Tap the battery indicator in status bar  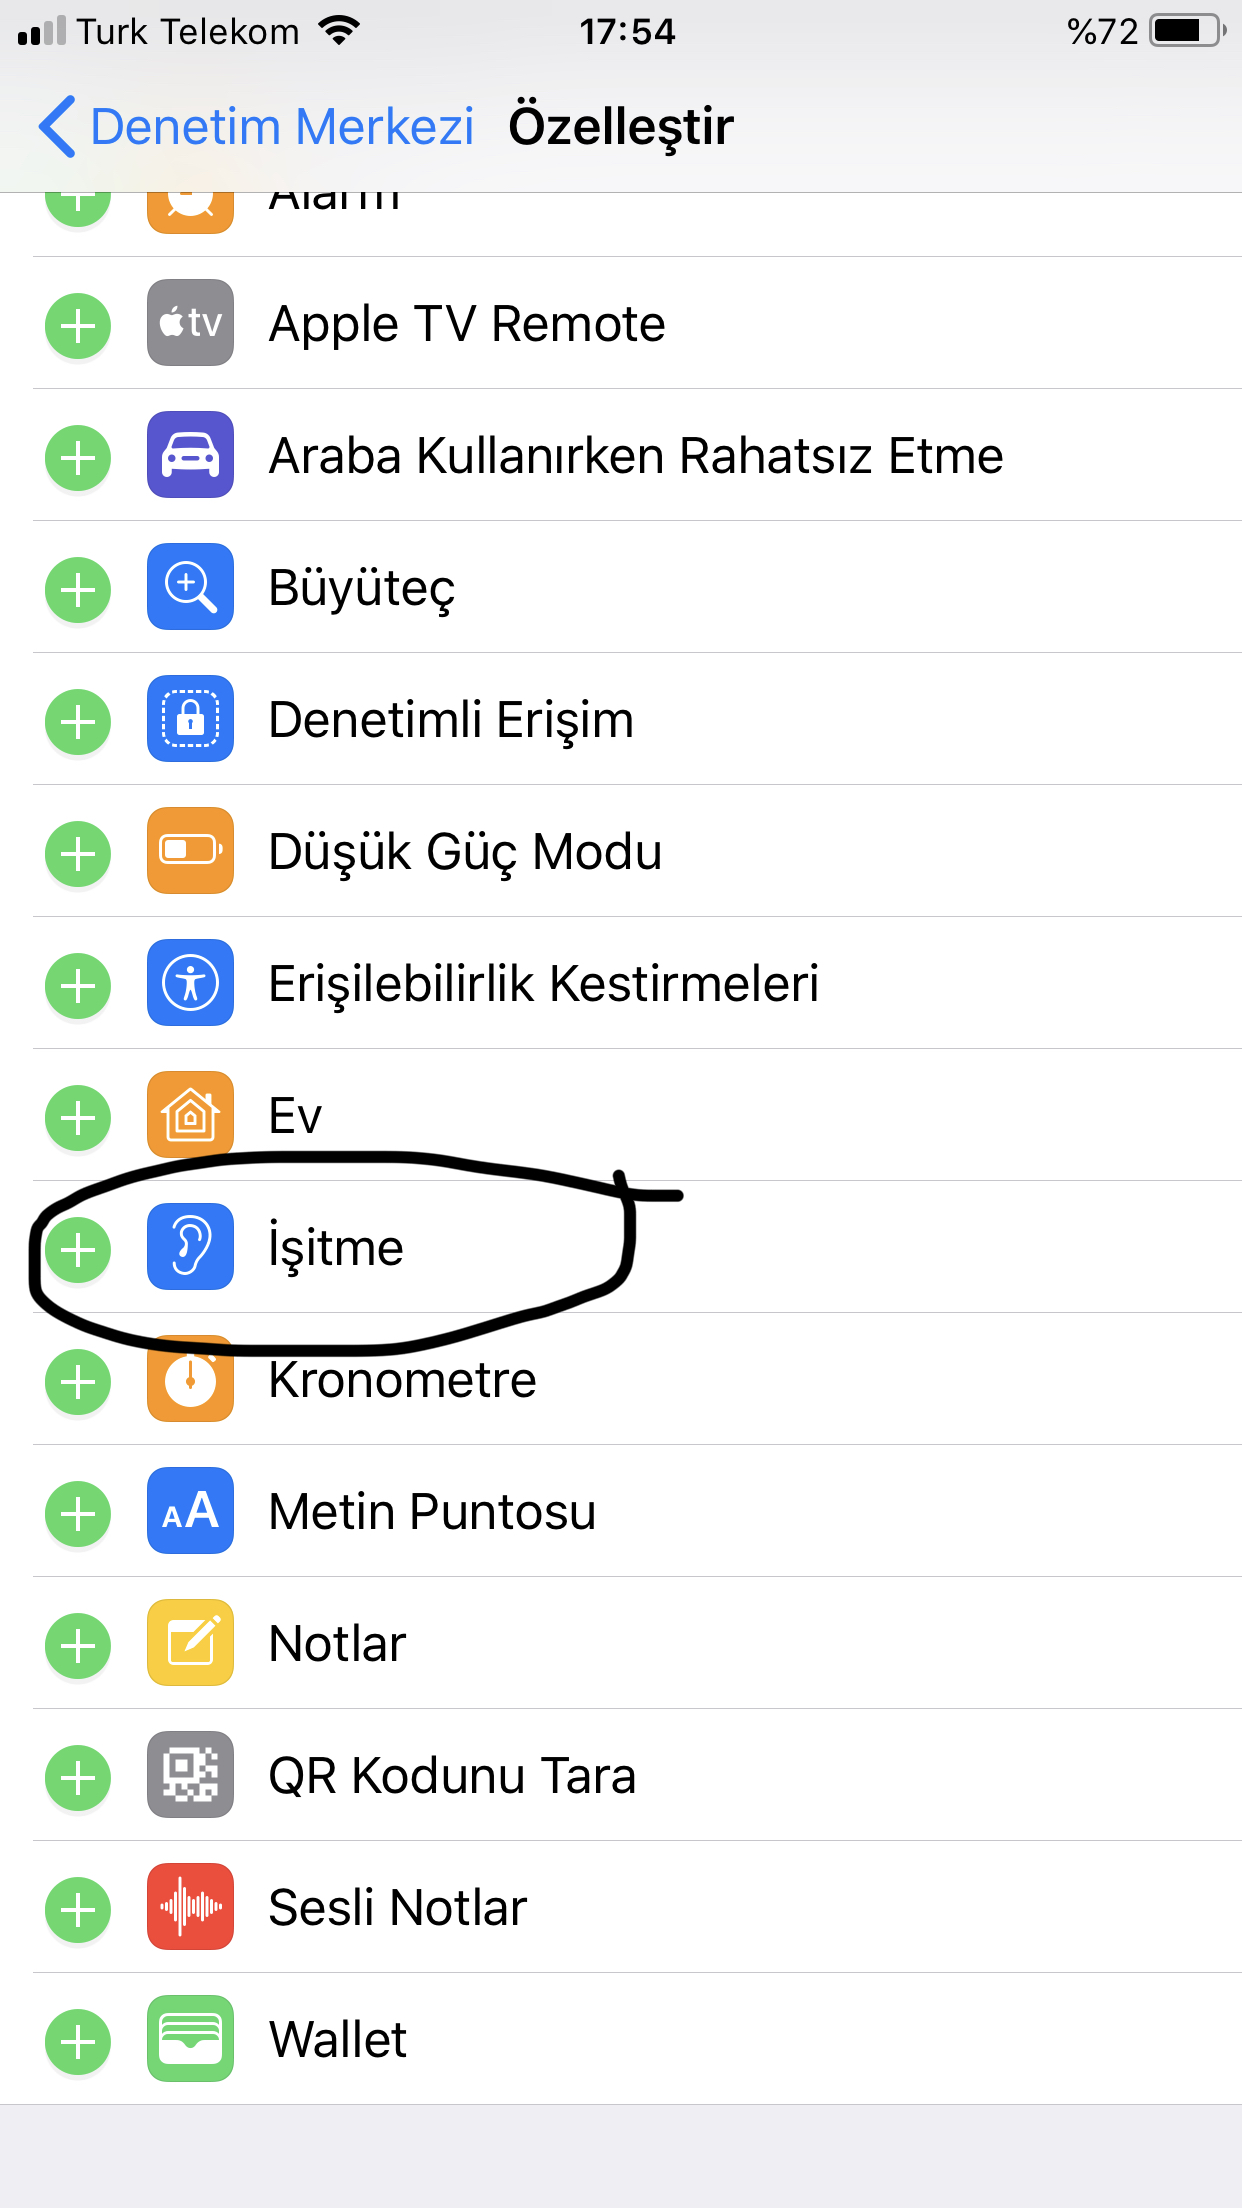tap(1188, 31)
